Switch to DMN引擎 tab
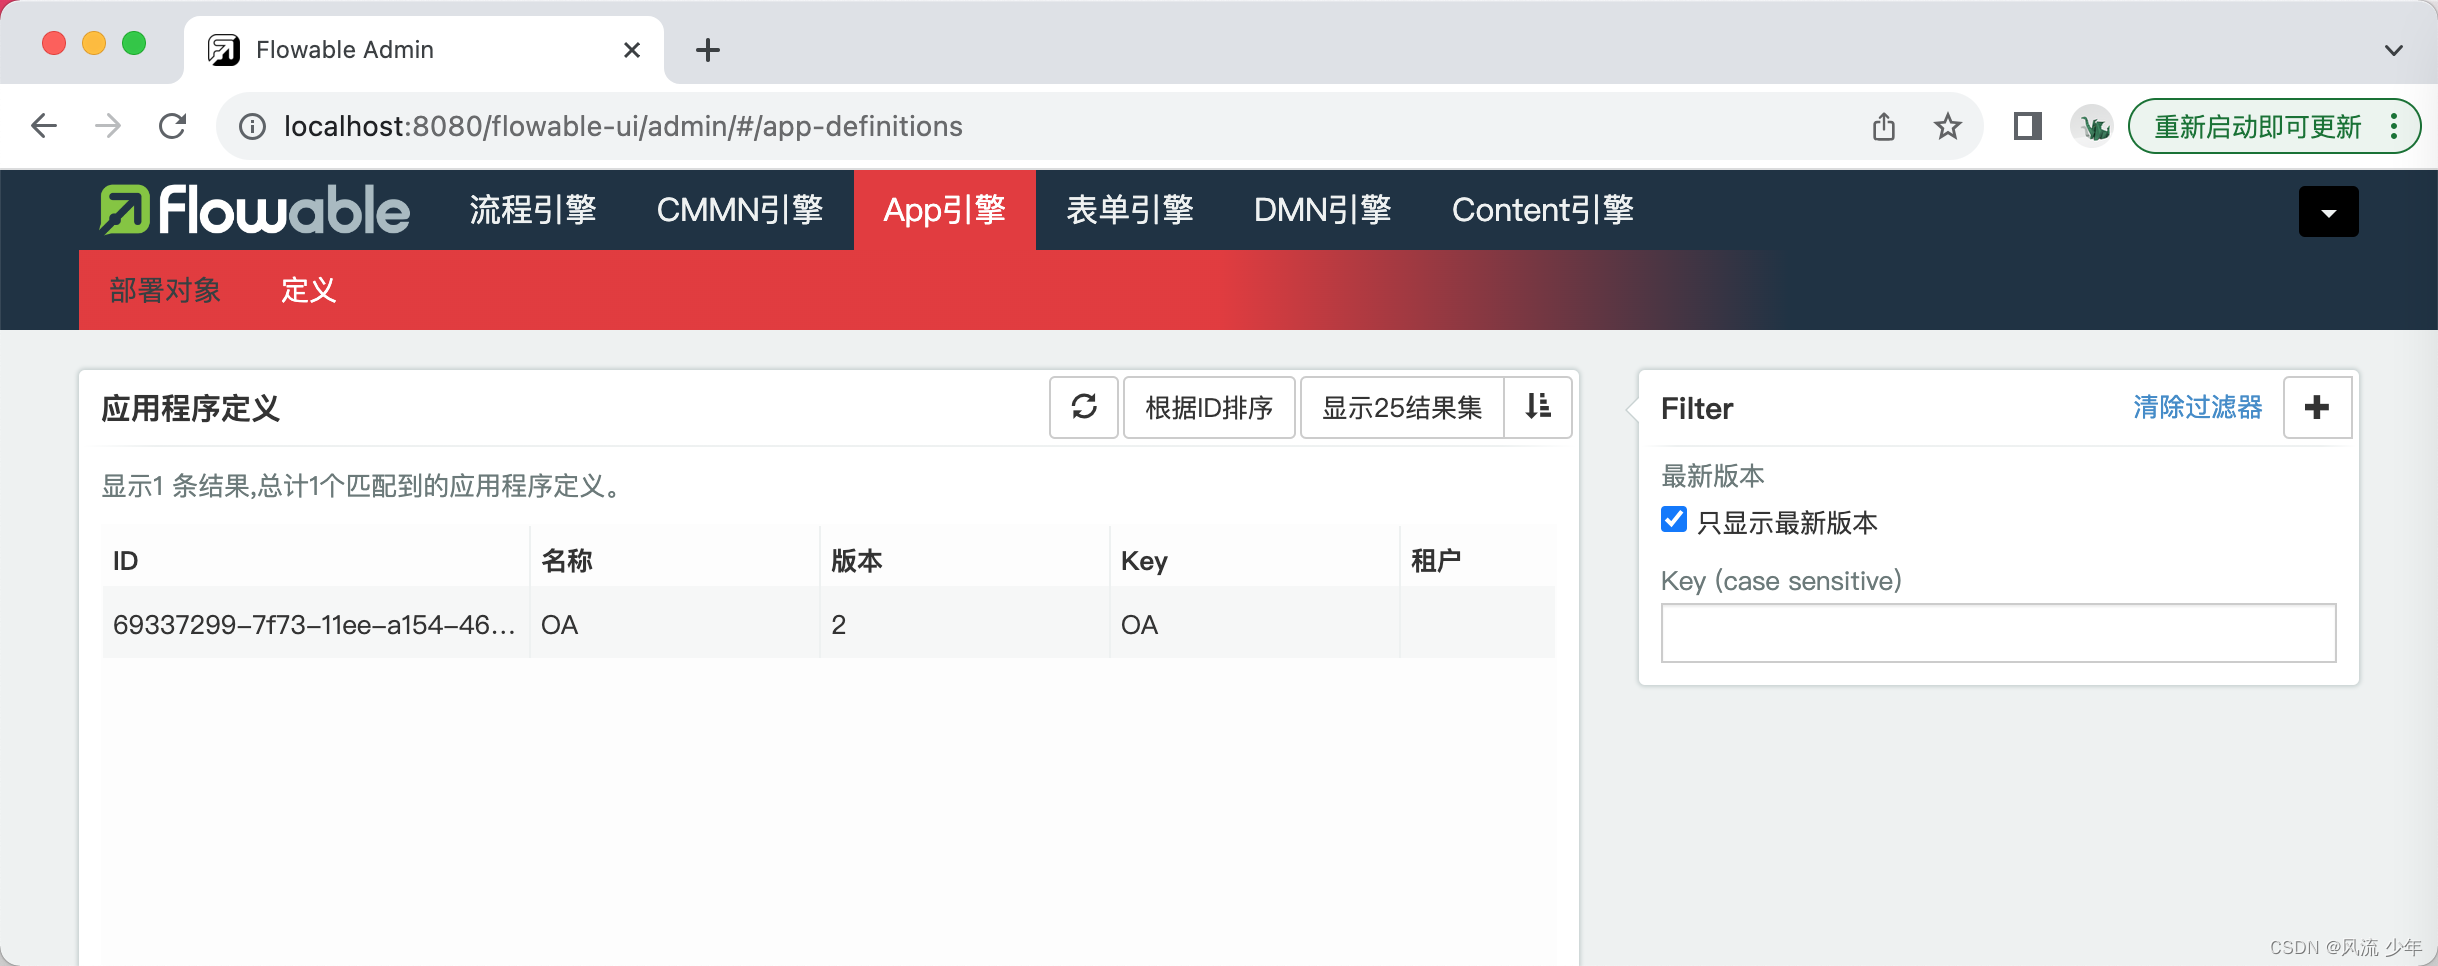 [x=1322, y=210]
